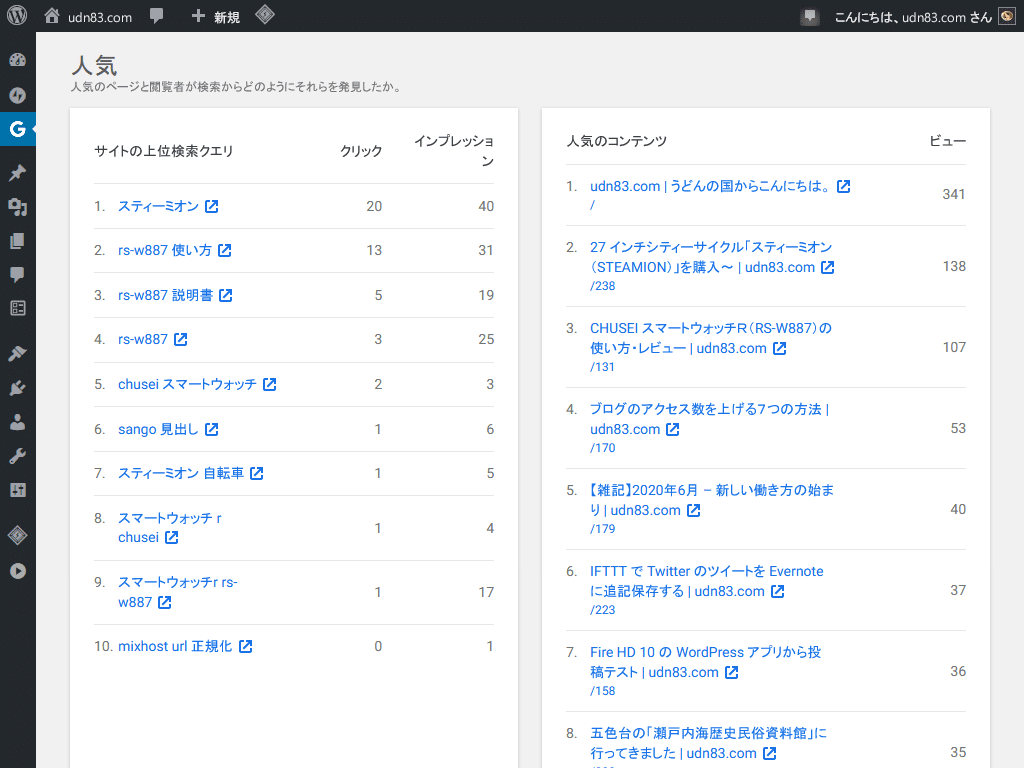
Task: Open Users person icon in sidebar
Action: click(18, 422)
